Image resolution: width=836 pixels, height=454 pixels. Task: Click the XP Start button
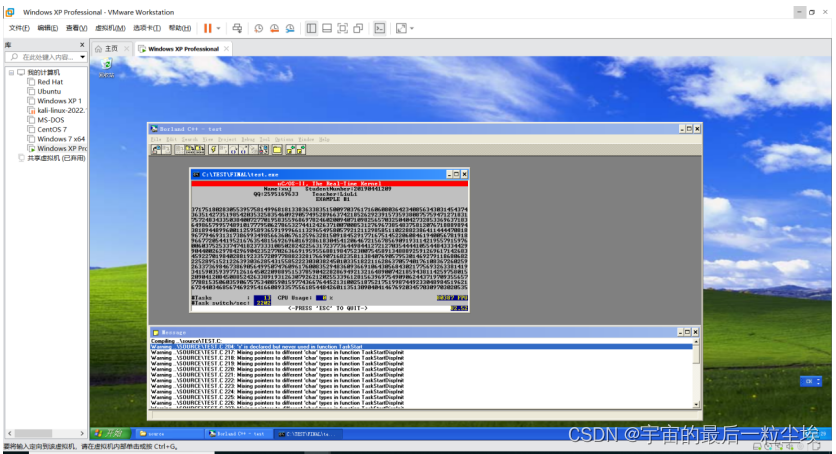111,433
